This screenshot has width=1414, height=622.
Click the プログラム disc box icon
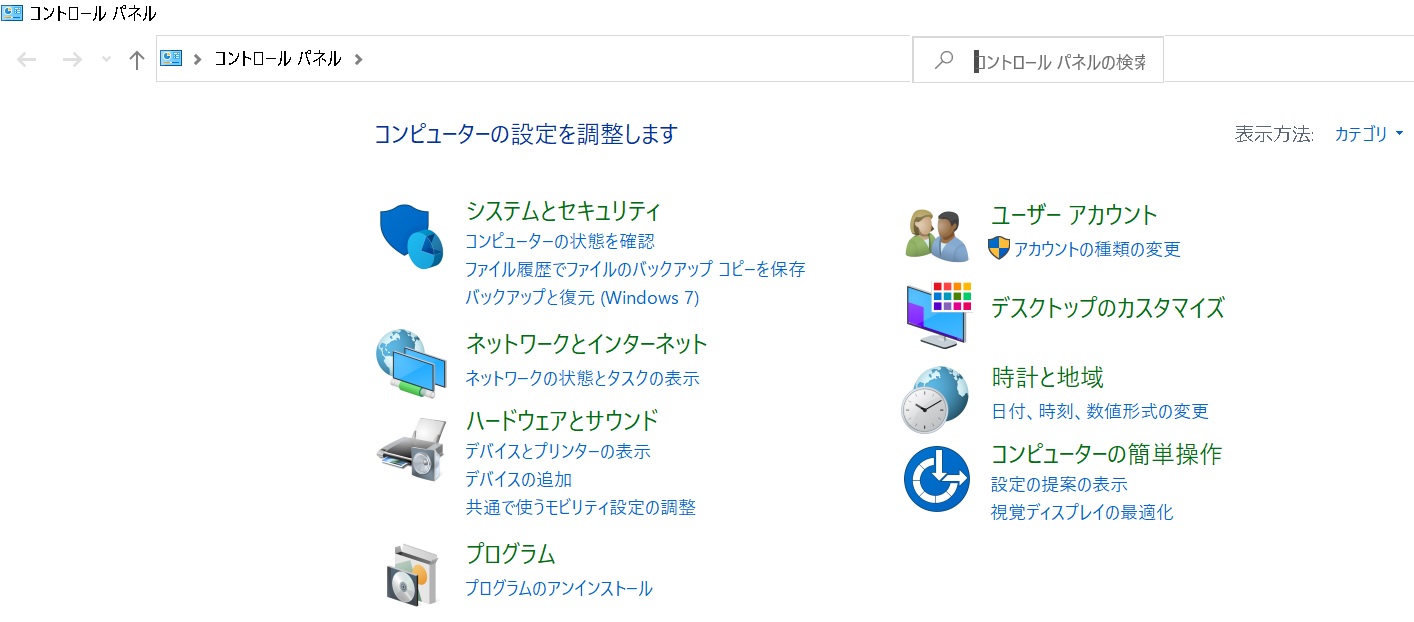[414, 575]
